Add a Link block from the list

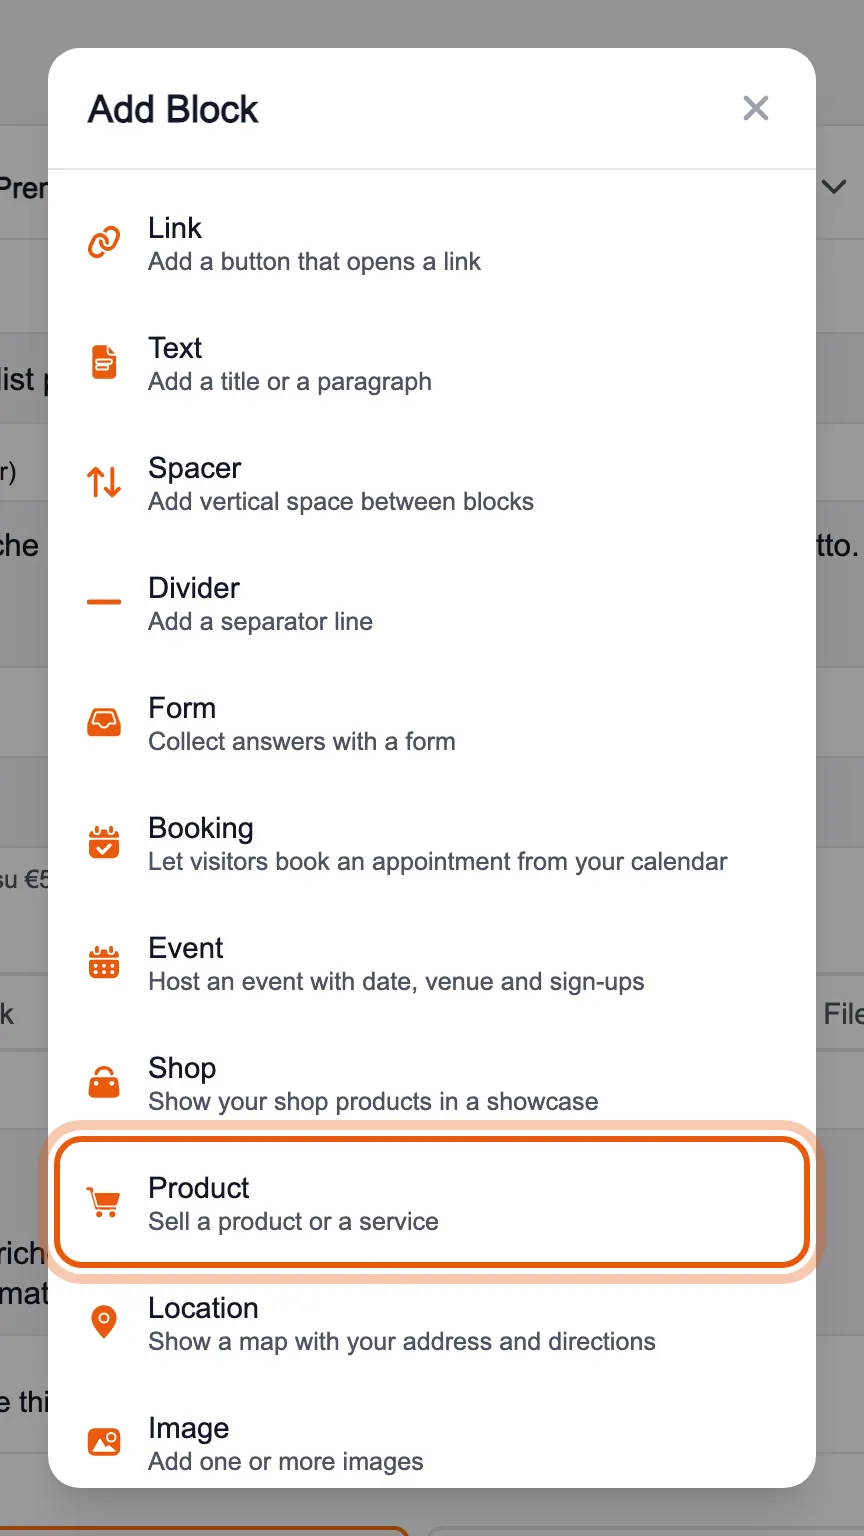coord(432,243)
